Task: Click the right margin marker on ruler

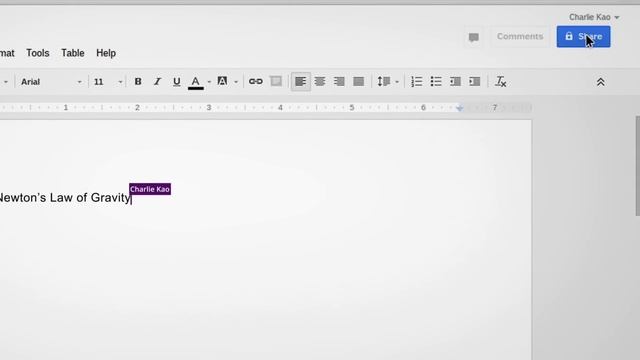Action: pyautogui.click(x=460, y=108)
